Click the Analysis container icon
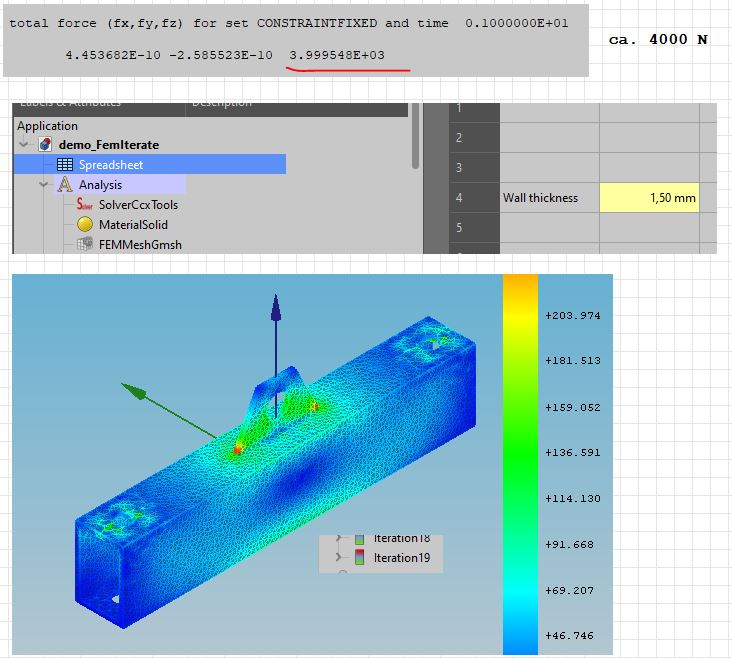Viewport: 732px width, 658px height. 65,185
